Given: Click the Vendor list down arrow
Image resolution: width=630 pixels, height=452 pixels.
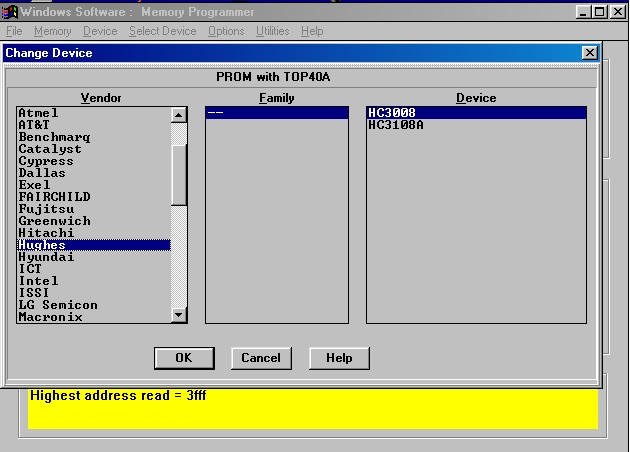Looking at the screenshot, I should click(x=179, y=315).
